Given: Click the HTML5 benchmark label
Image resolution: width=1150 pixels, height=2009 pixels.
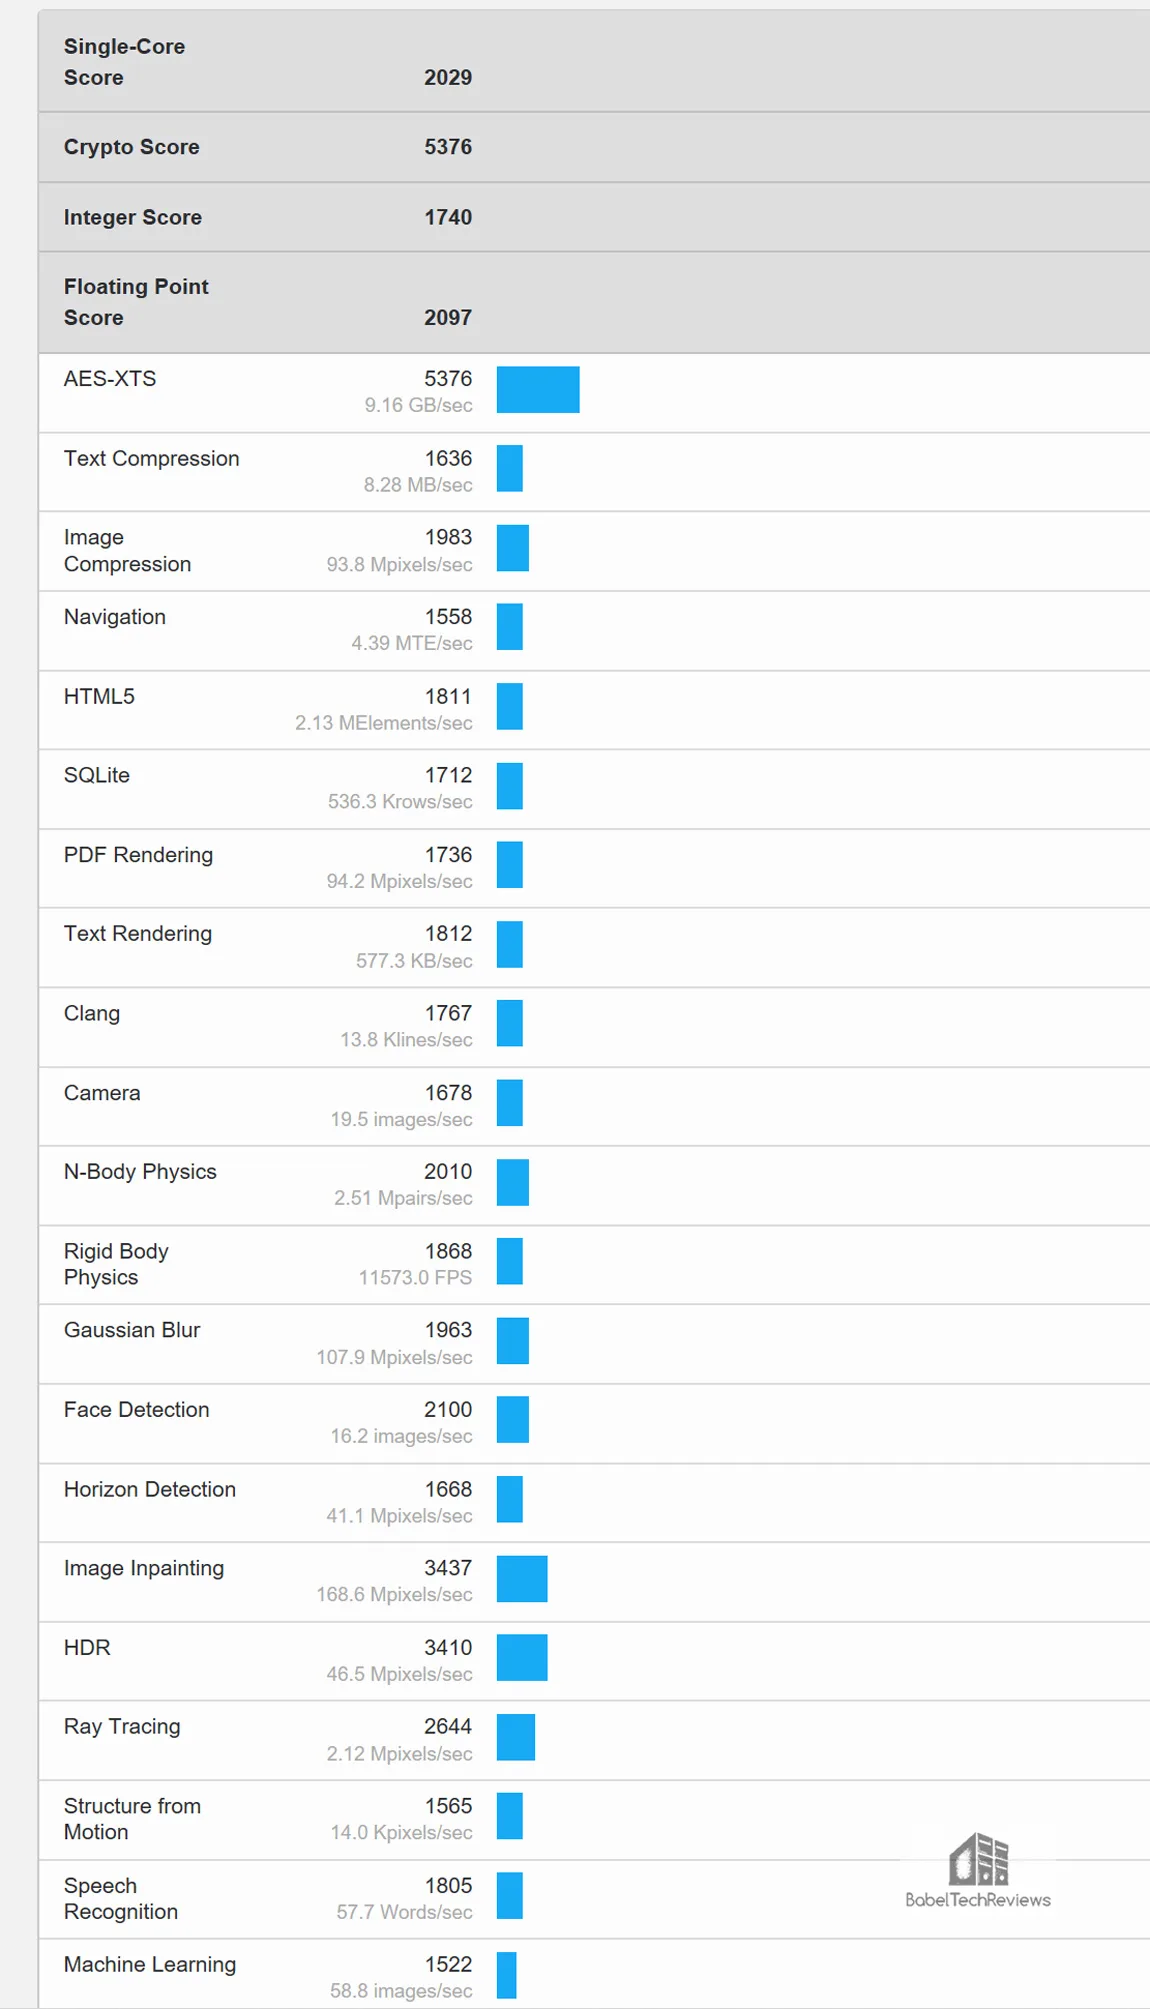Looking at the screenshot, I should point(99,696).
